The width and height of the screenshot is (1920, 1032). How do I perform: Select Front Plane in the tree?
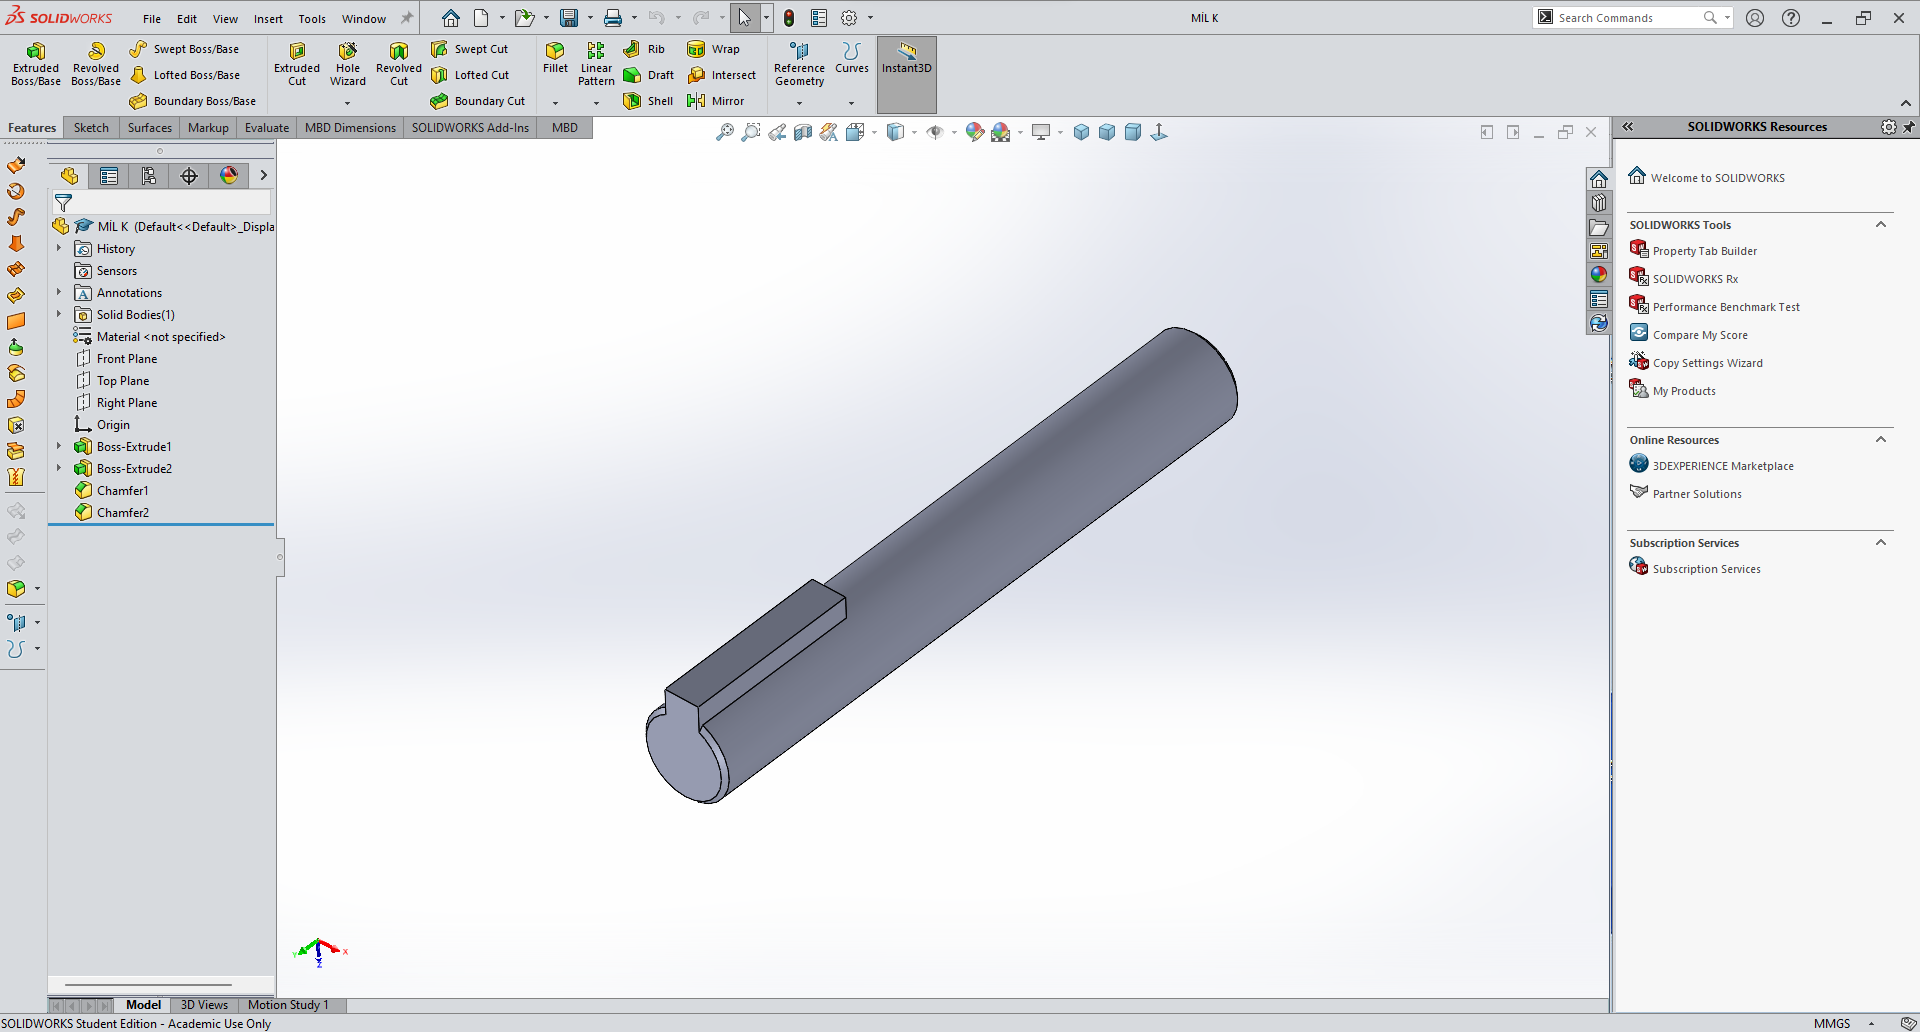pyautogui.click(x=127, y=359)
